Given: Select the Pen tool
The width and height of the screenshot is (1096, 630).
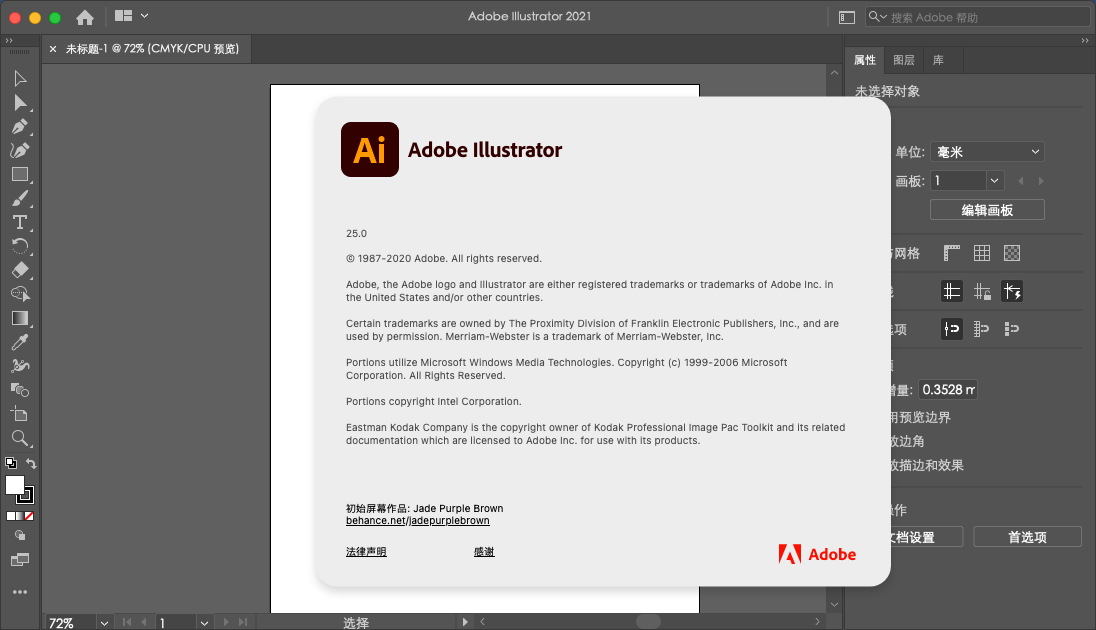Looking at the screenshot, I should [x=20, y=127].
